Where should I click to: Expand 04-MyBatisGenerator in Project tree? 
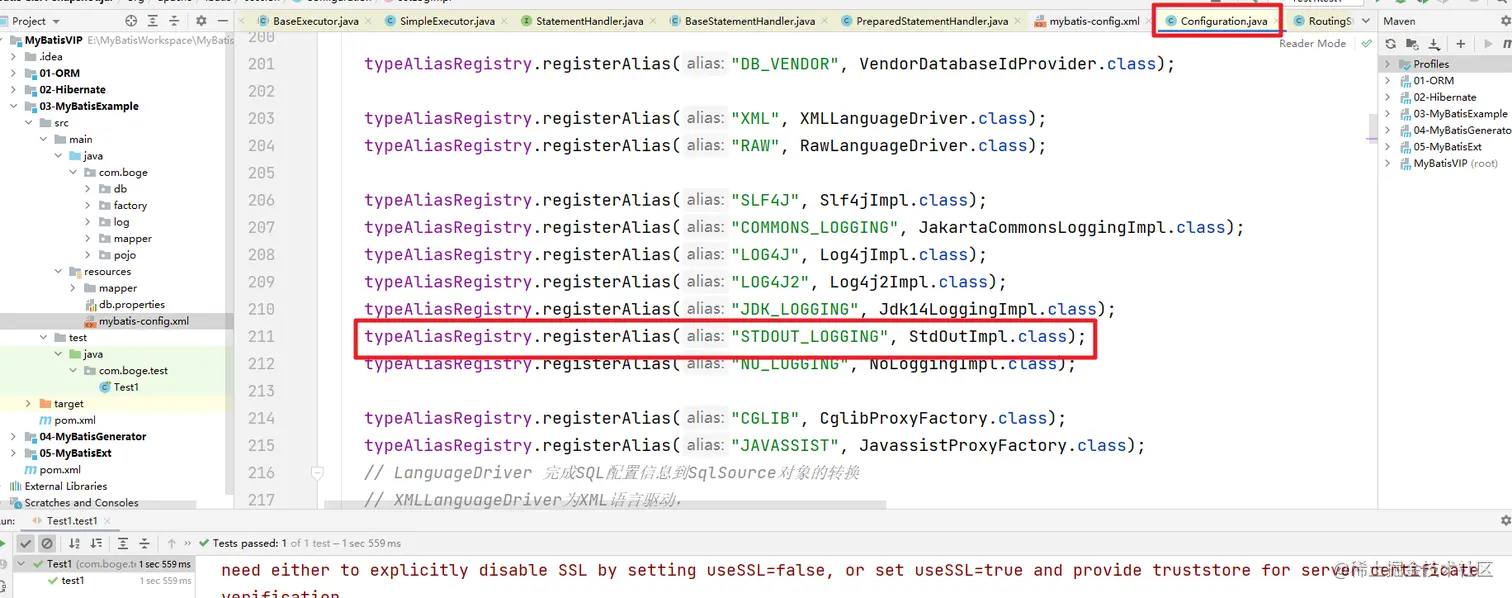pos(13,436)
